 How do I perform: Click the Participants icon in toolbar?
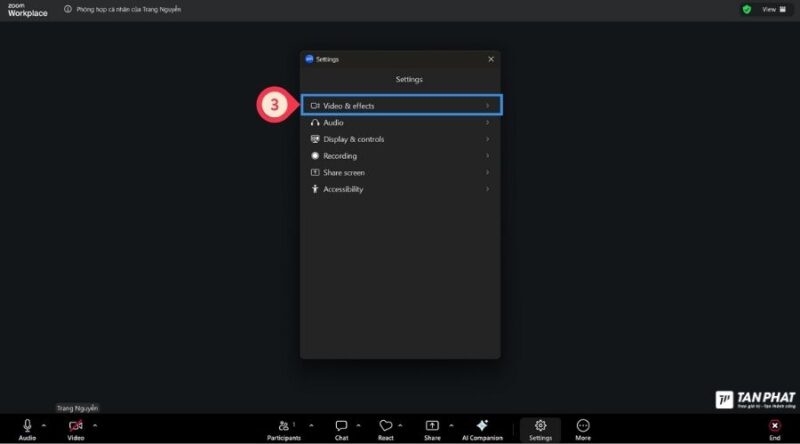point(283,426)
